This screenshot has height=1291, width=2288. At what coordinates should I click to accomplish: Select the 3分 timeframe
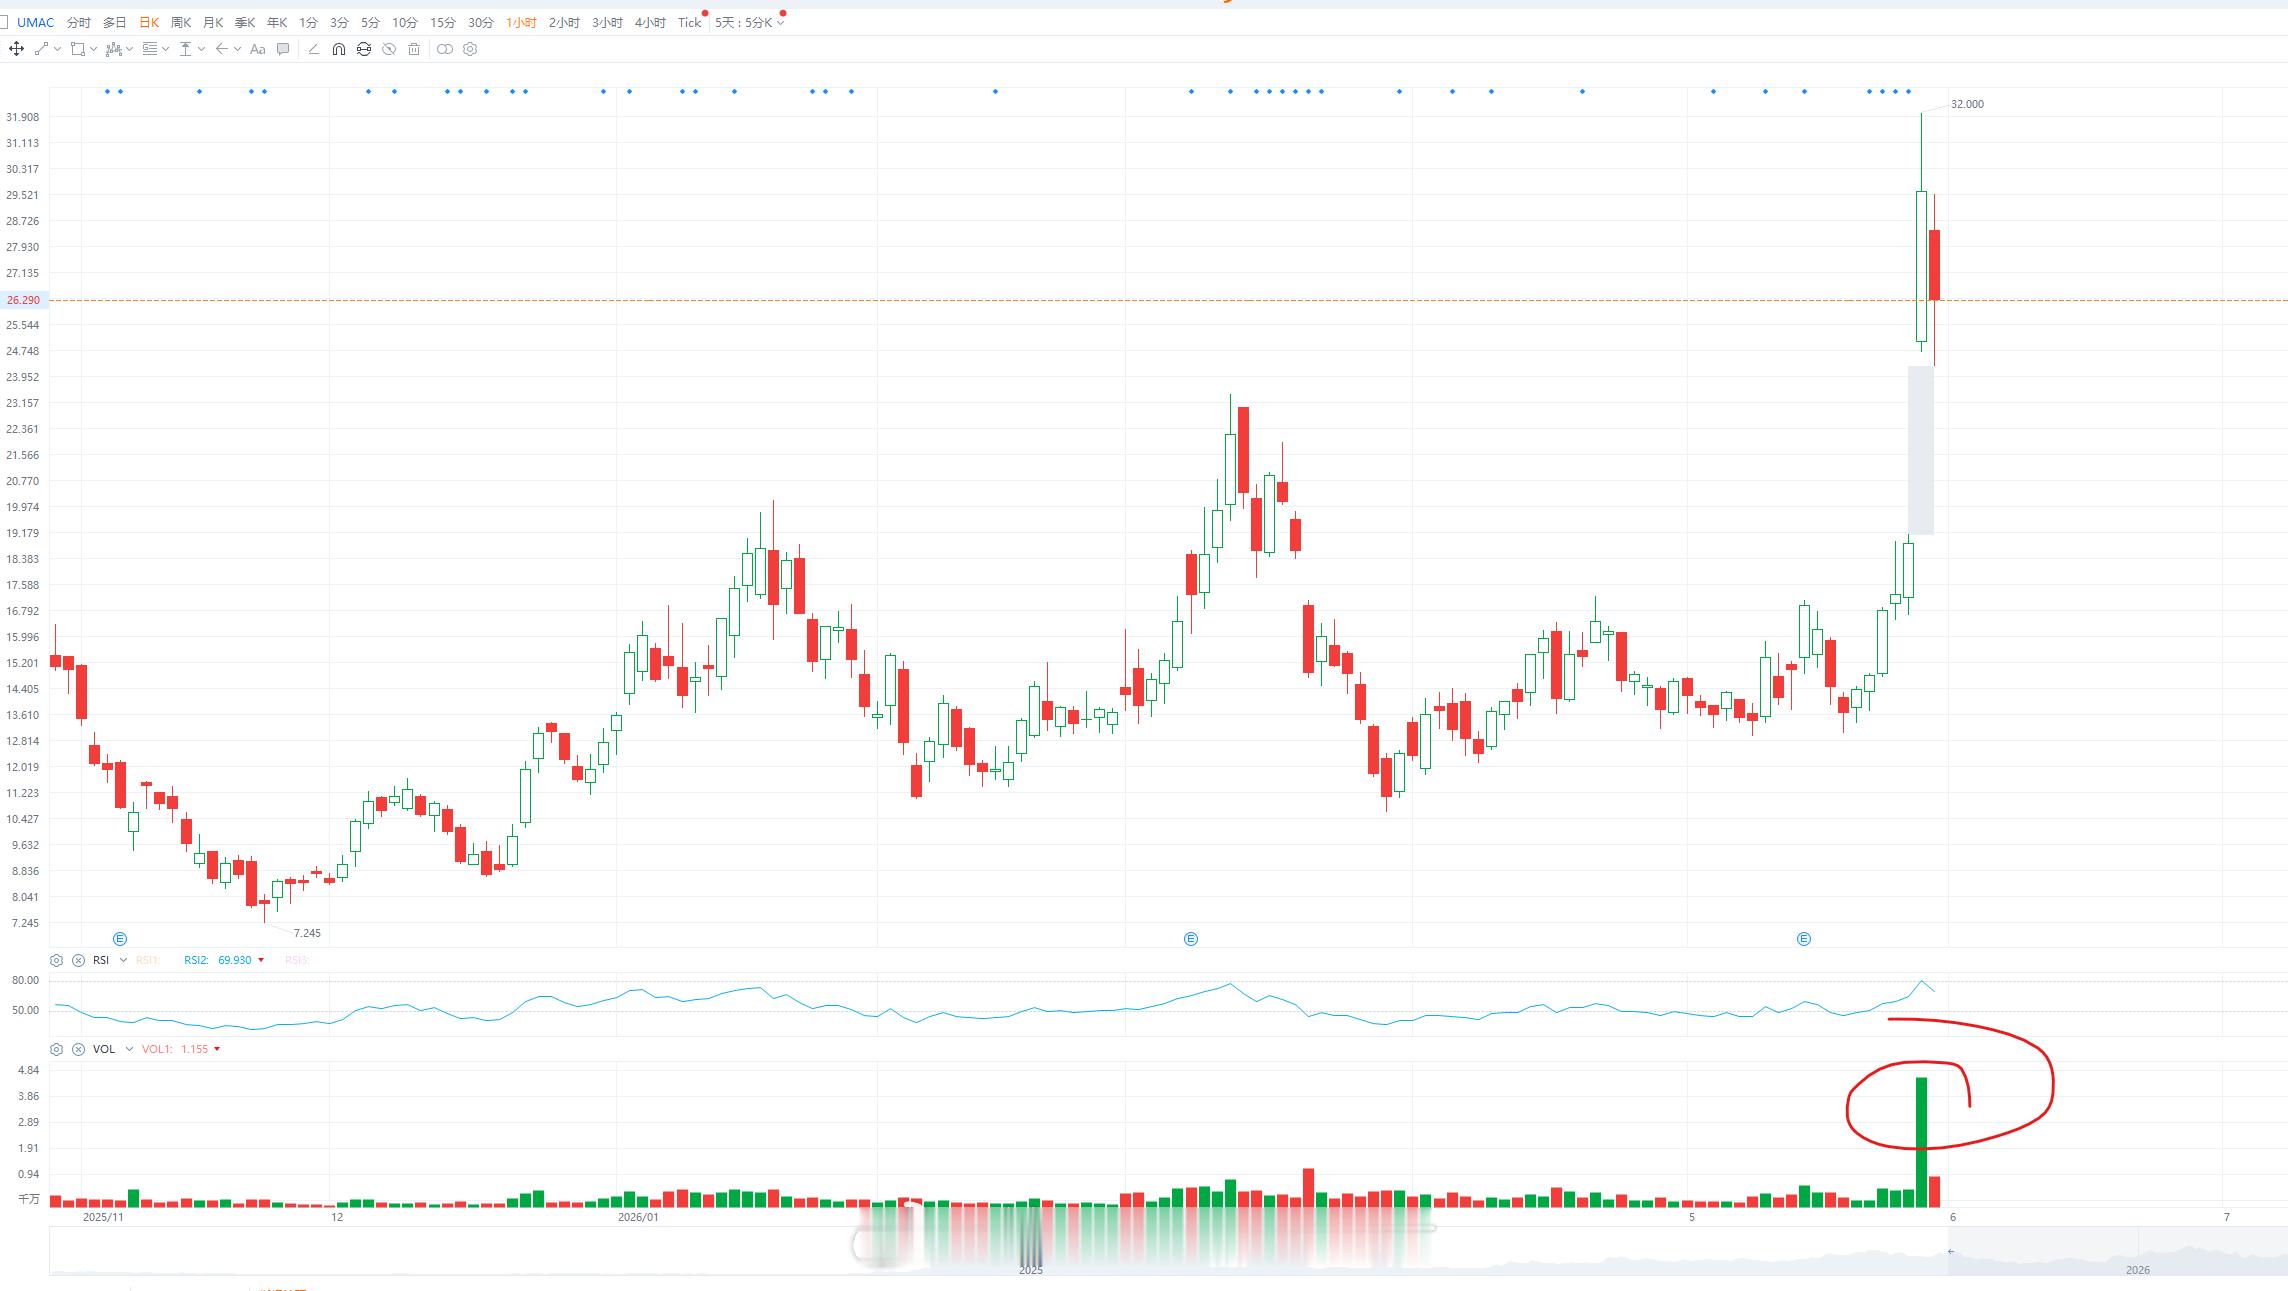pyautogui.click(x=339, y=22)
